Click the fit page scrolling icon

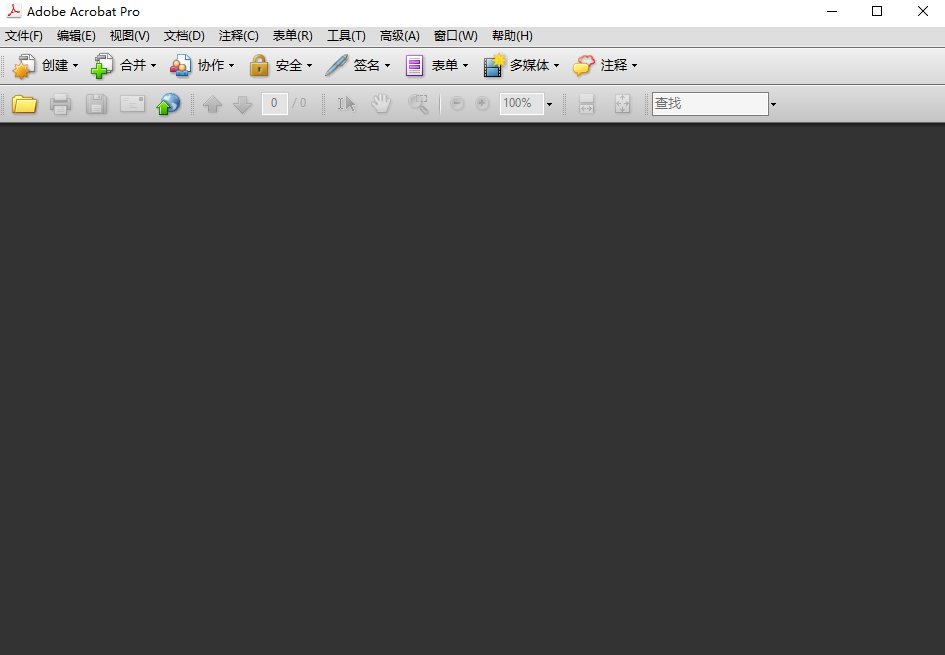click(x=587, y=104)
